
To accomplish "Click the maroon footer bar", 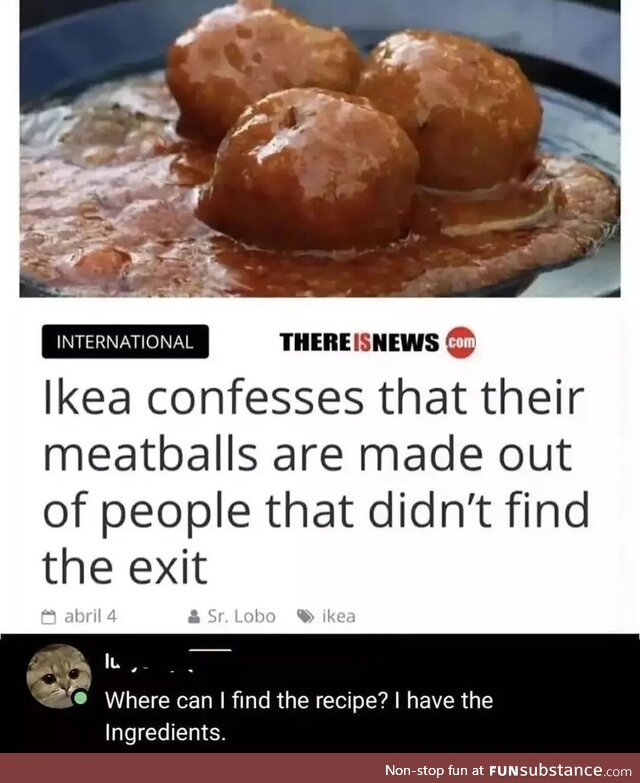I will click(x=320, y=768).
